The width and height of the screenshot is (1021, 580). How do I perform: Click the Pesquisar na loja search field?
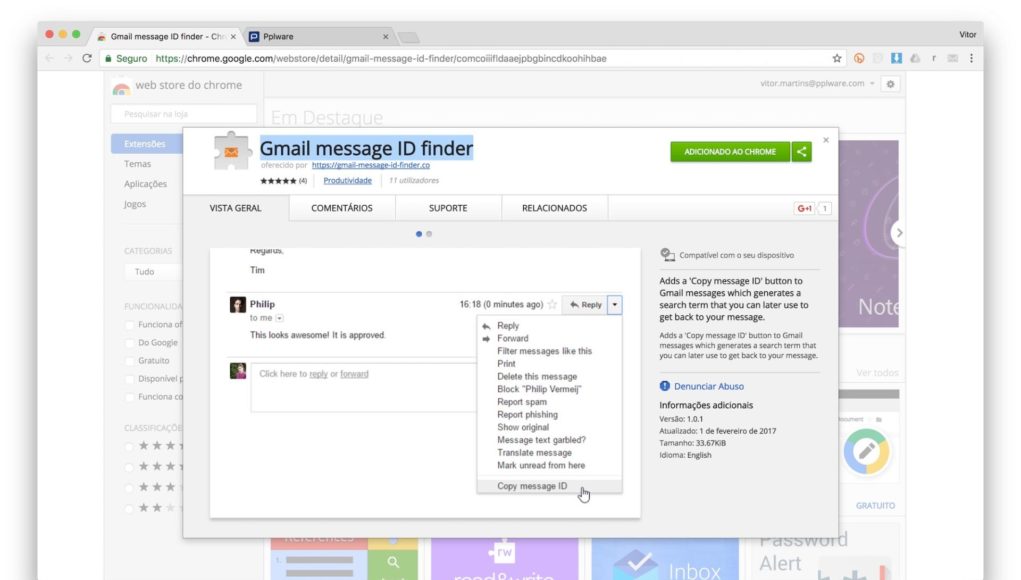[184, 114]
